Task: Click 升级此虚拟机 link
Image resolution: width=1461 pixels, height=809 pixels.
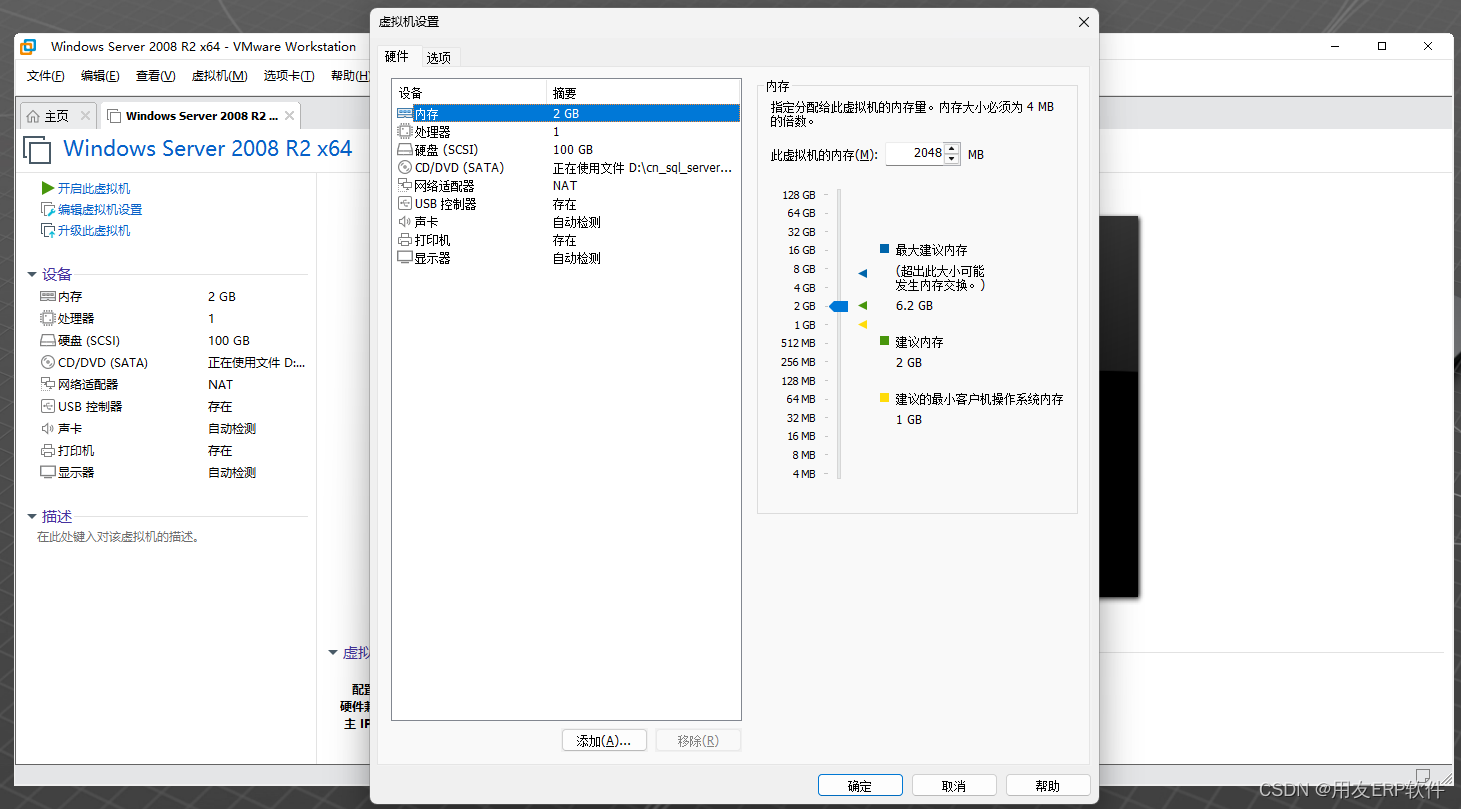Action: pos(93,230)
